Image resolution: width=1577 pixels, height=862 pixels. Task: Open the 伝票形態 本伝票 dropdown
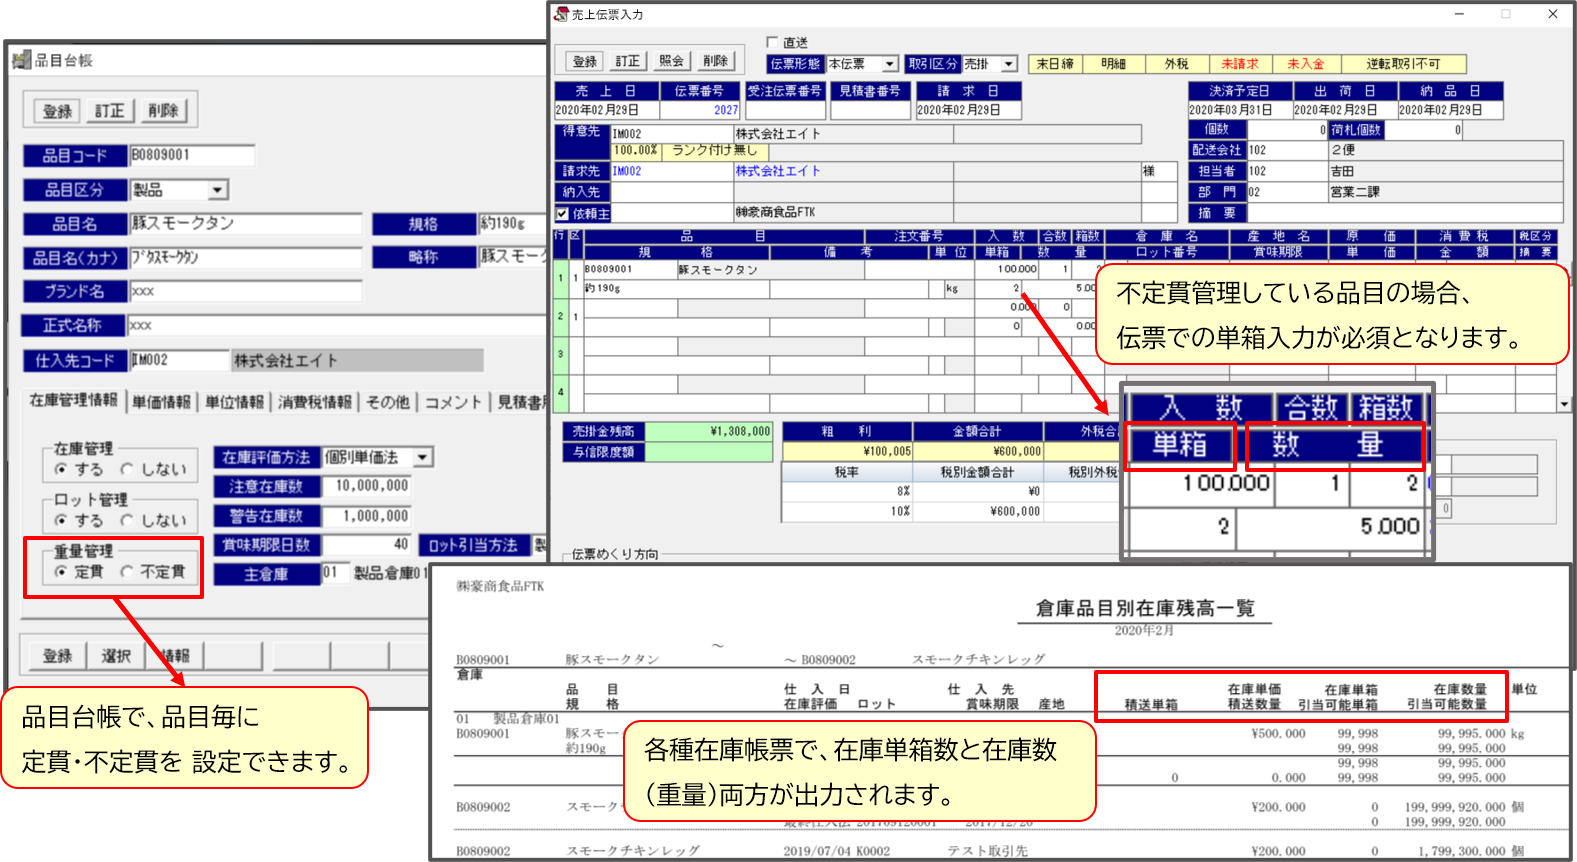pos(889,64)
